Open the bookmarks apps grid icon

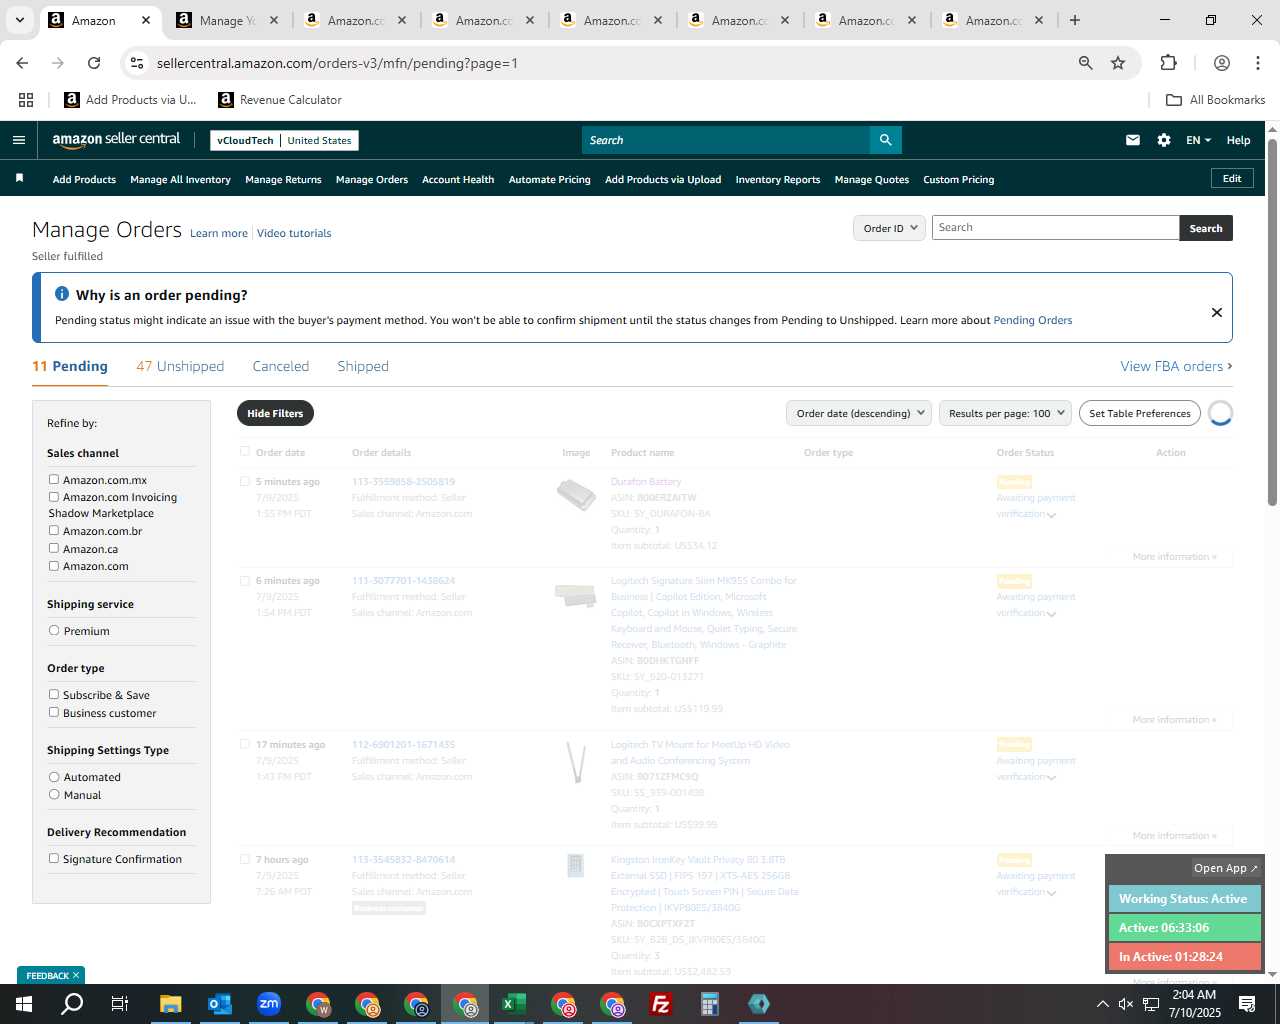pyautogui.click(x=26, y=100)
